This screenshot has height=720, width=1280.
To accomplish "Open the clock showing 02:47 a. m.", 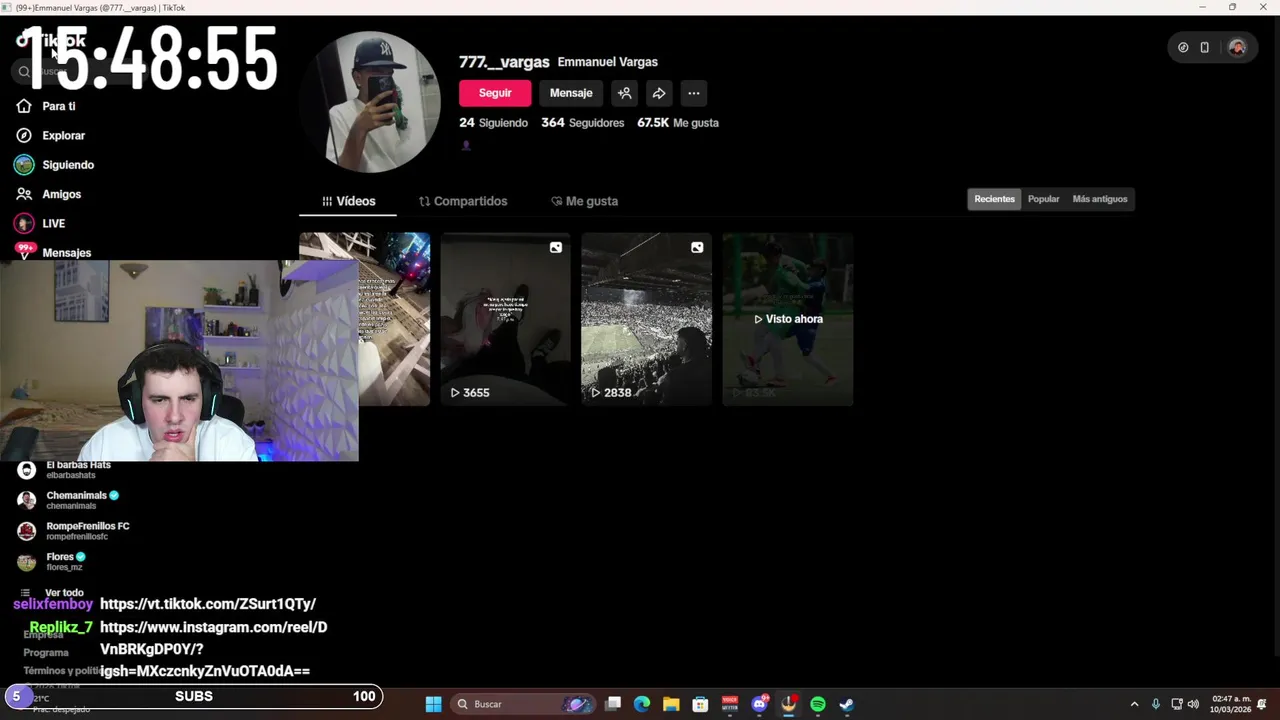I will [1230, 704].
